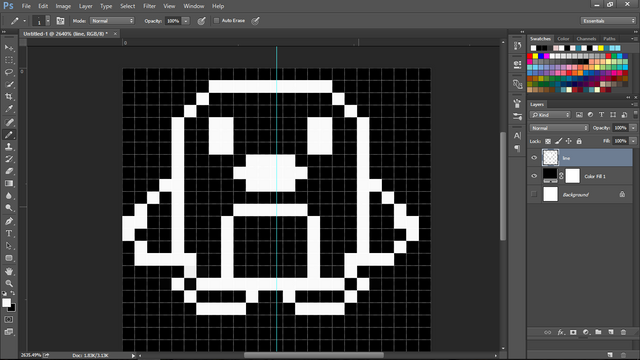The width and height of the screenshot is (640, 360).
Task: Select the History Brush tool
Action: (9, 159)
